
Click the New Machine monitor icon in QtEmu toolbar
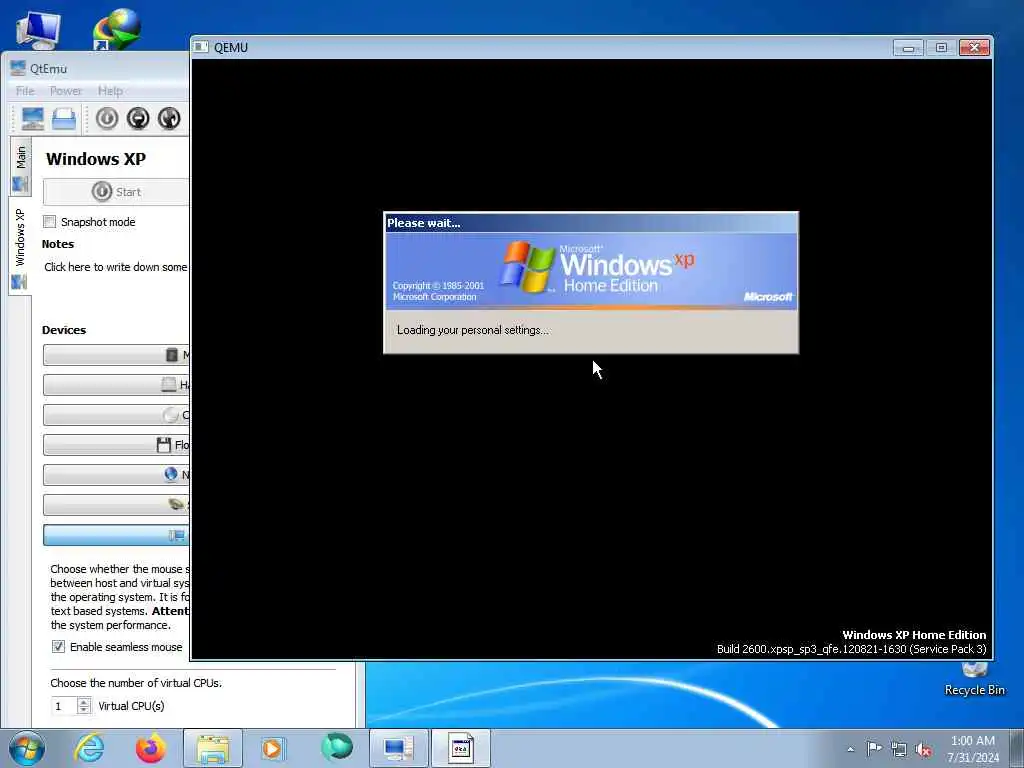coord(33,118)
